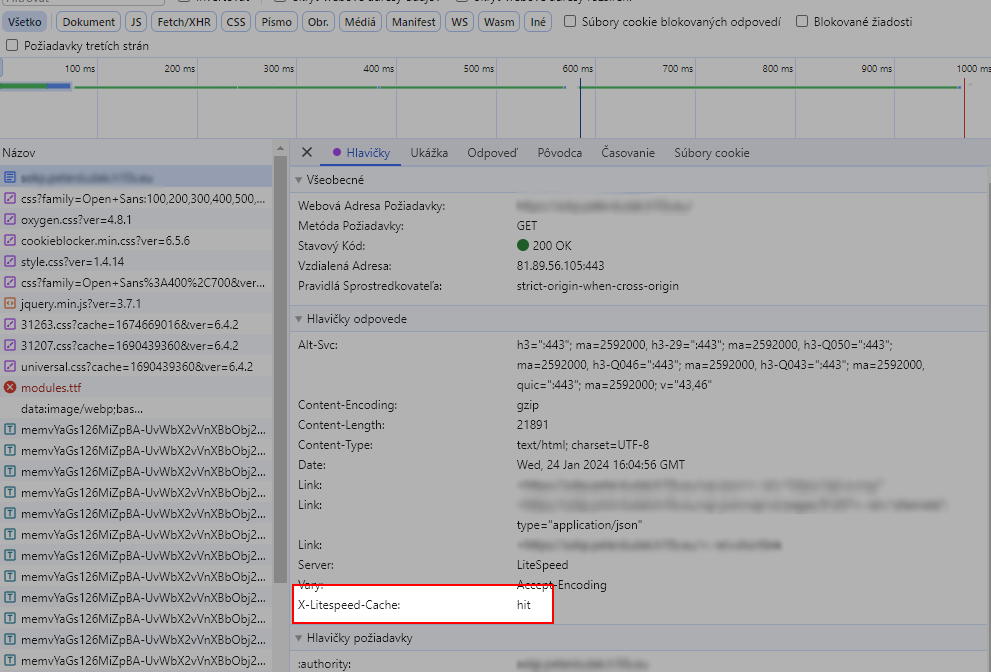The image size is (991, 672).
Task: Collapse the Všeobecné section
Action: [x=298, y=180]
